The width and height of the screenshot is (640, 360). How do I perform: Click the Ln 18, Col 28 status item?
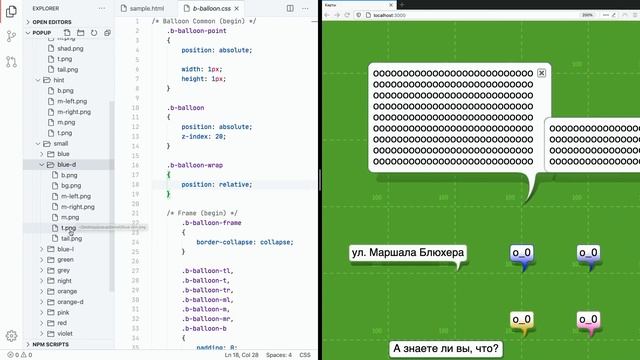point(241,355)
